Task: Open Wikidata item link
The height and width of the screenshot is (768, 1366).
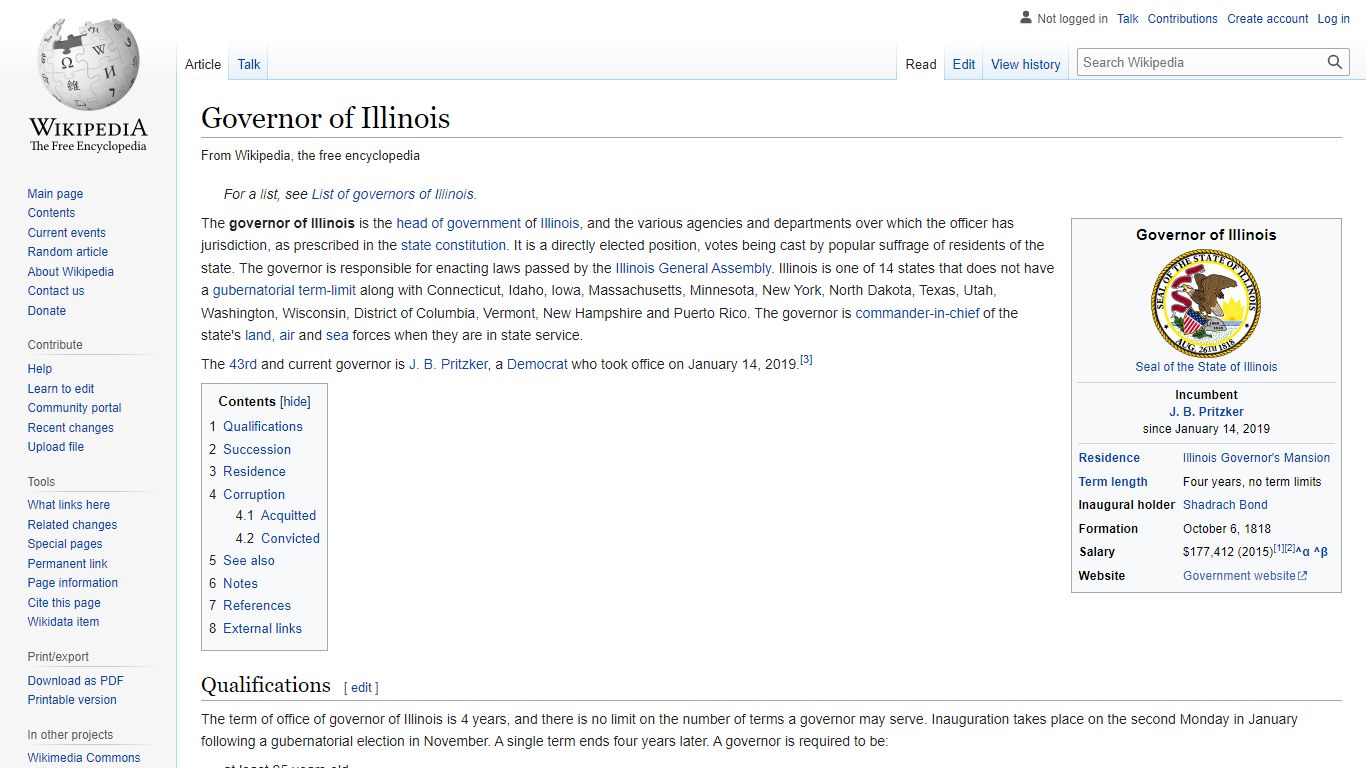Action: point(63,622)
